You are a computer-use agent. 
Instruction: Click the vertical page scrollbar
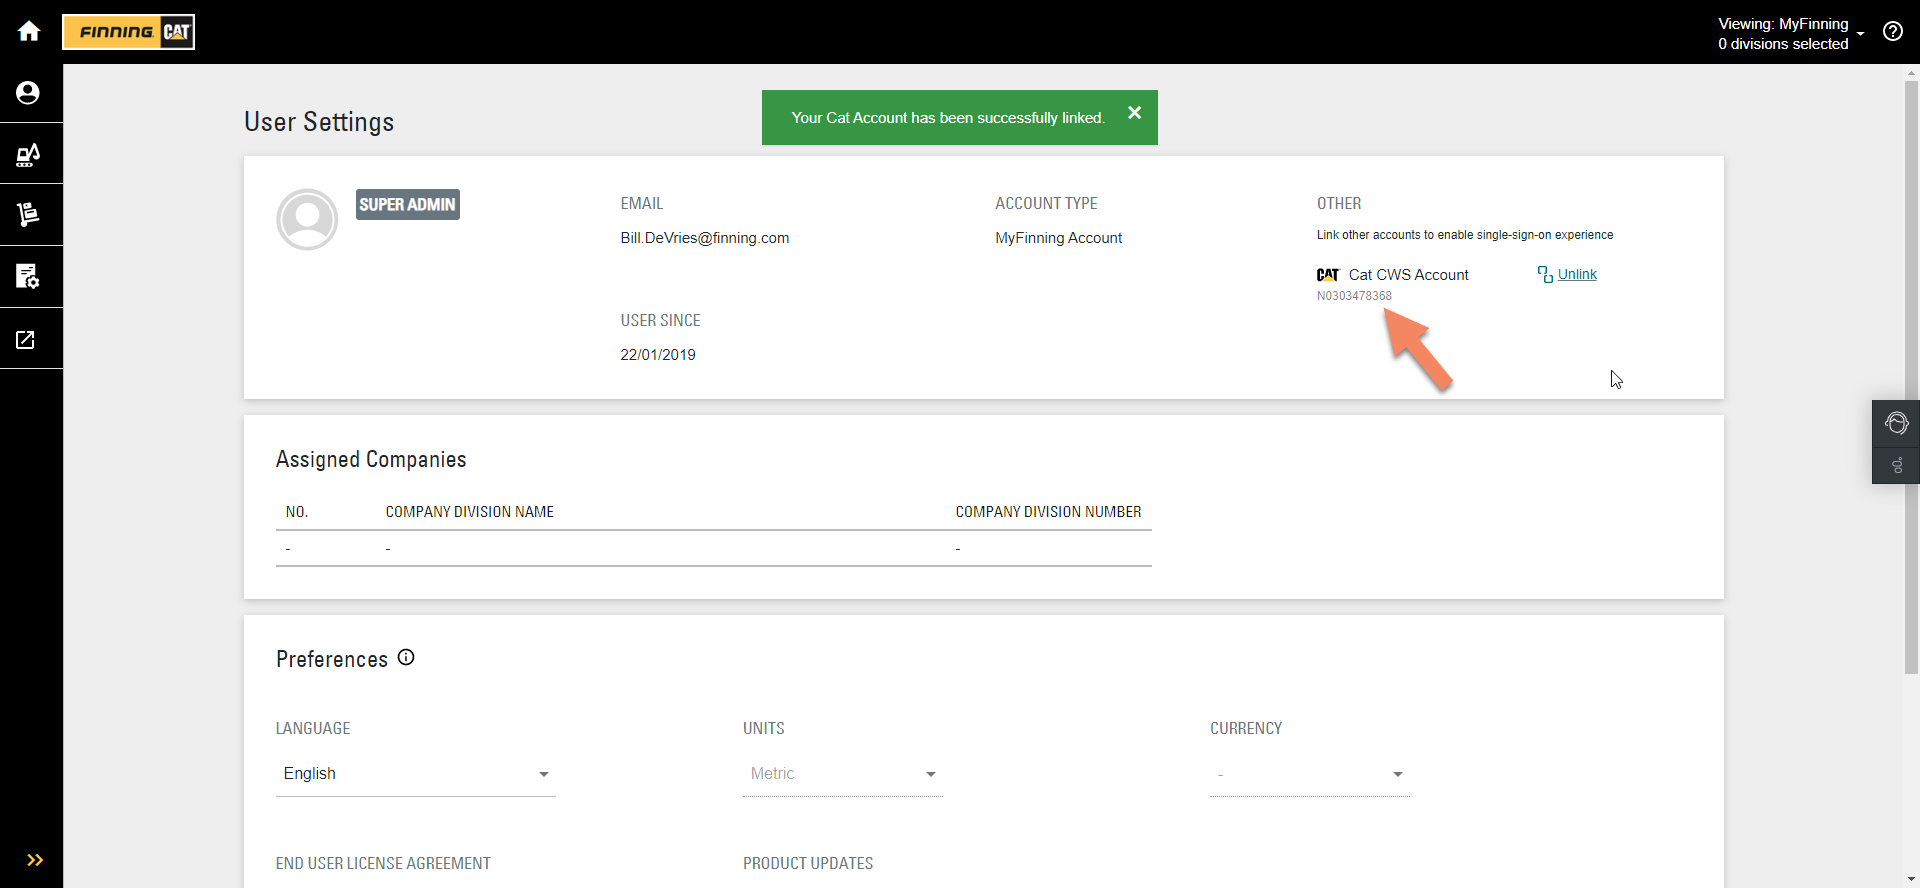[x=1911, y=380]
